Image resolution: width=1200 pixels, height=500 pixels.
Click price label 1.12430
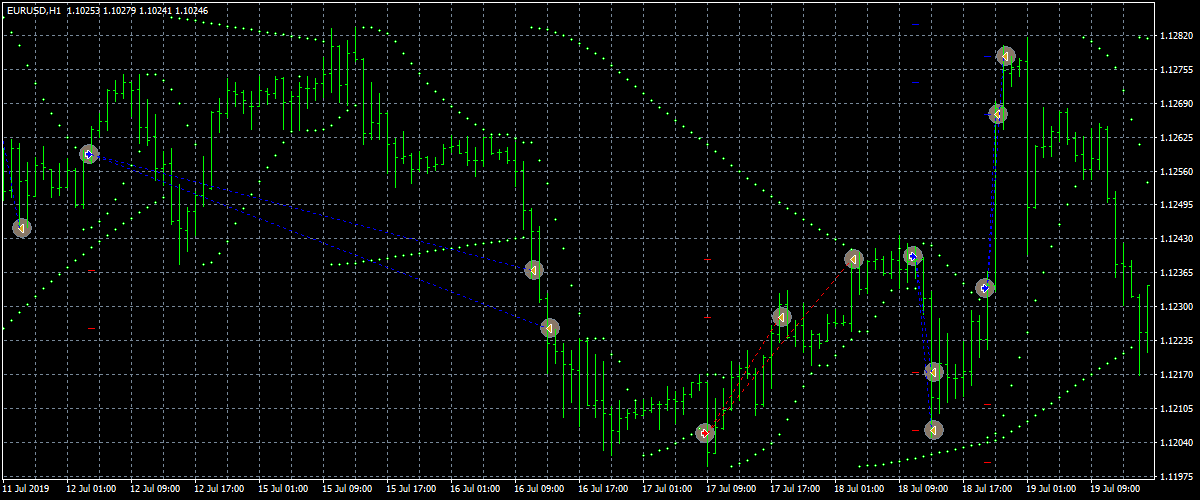[x=1176, y=239]
